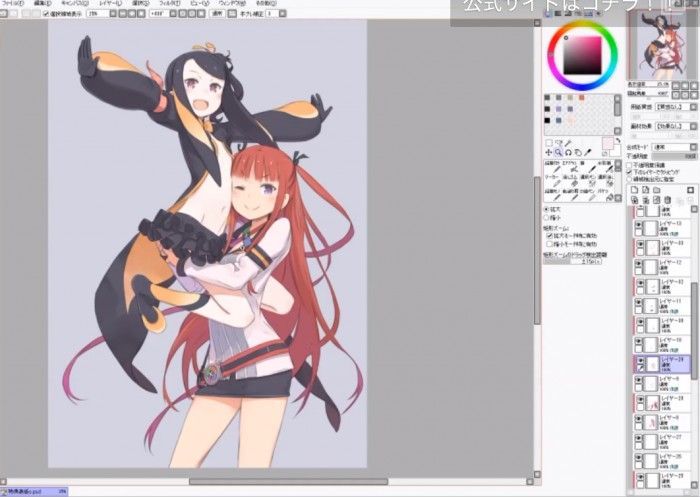
Task: Open the 通常 mode dropdown in toolbar
Action: [x=217, y=14]
